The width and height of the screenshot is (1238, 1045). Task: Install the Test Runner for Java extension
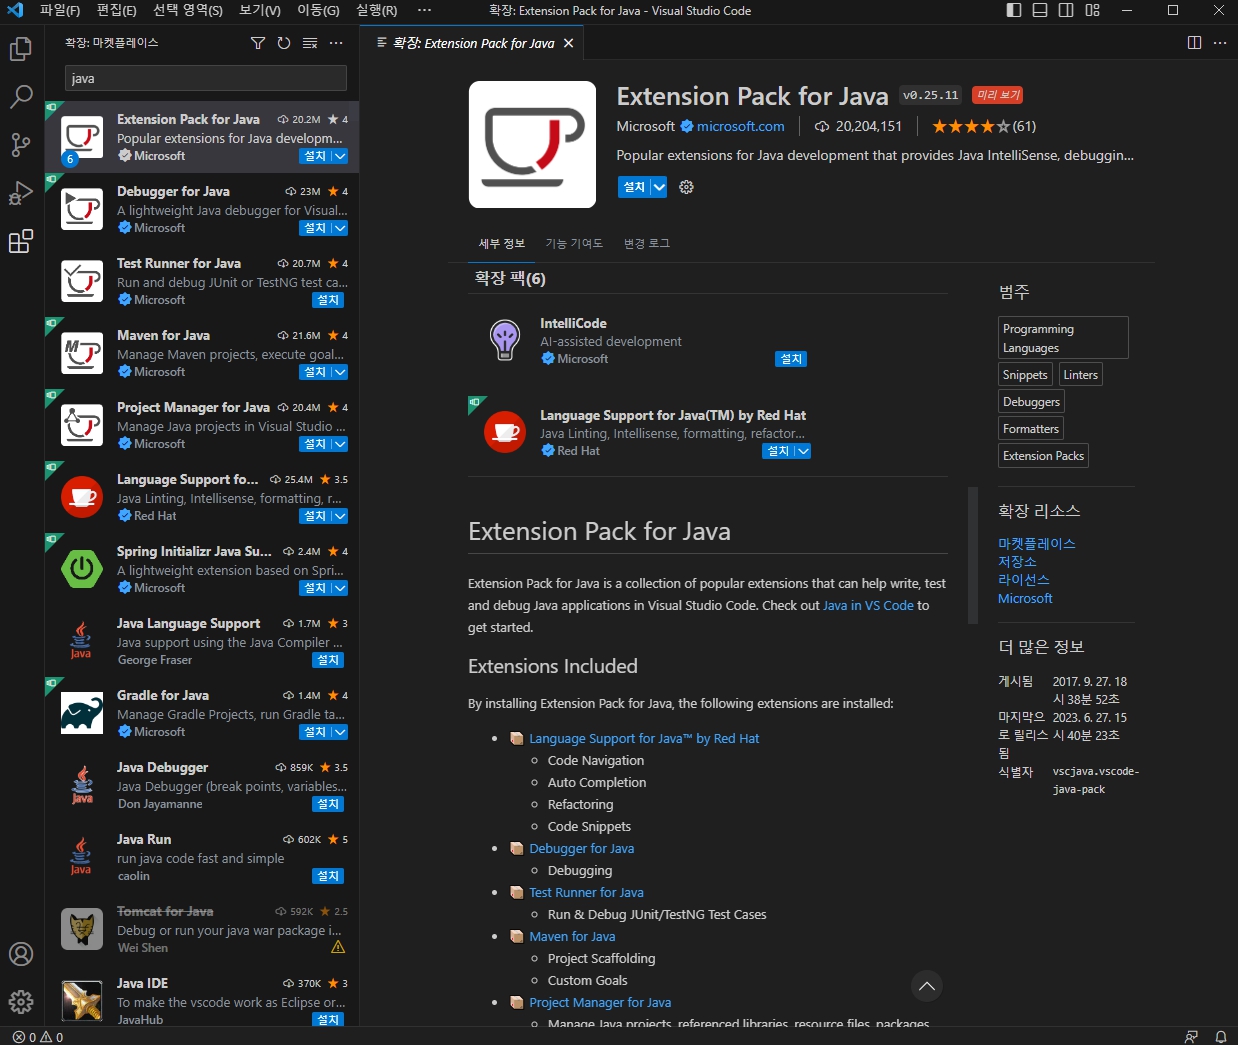point(328,300)
